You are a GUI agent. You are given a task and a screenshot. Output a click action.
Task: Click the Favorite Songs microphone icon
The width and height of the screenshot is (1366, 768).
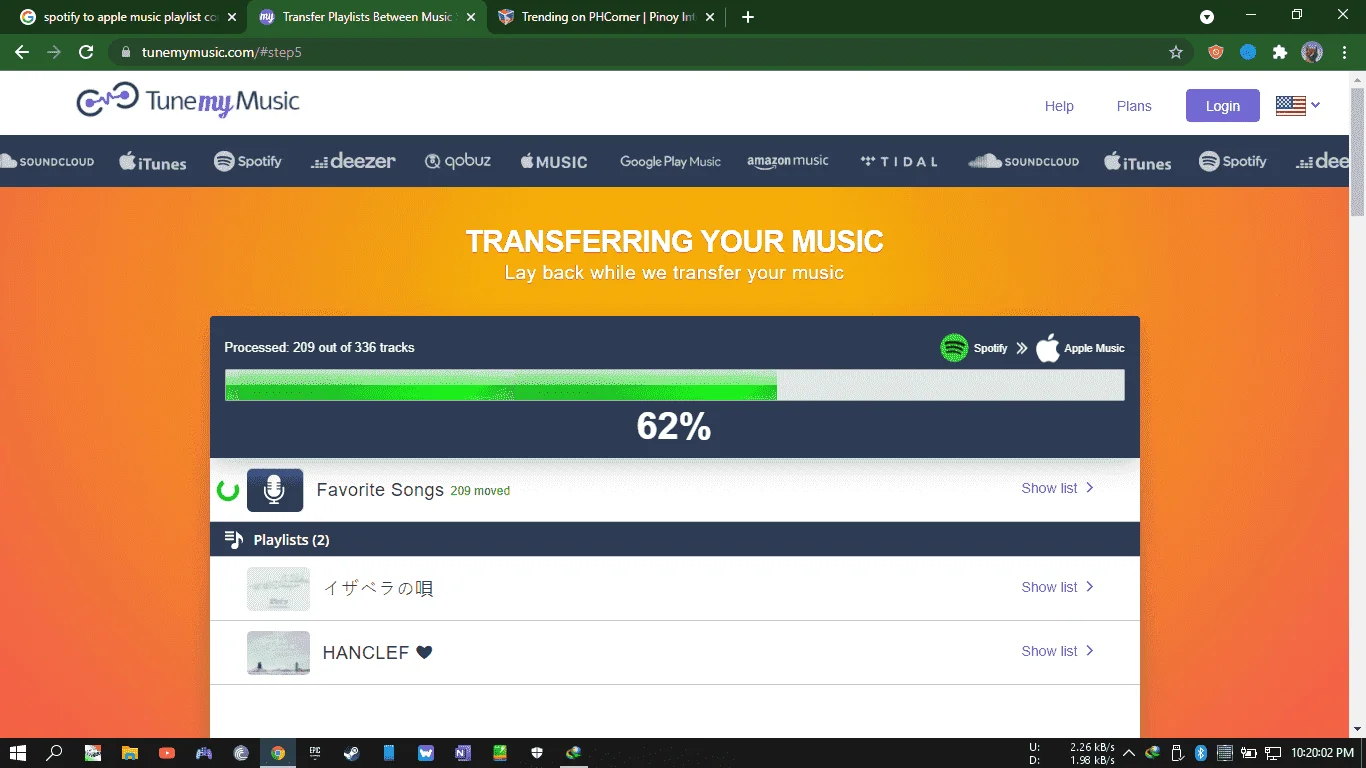[274, 490]
